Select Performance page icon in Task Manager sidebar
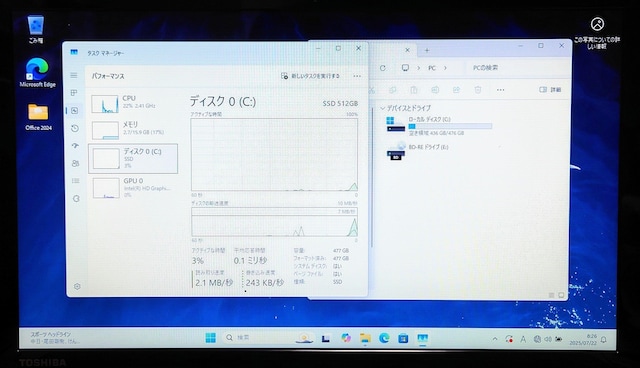This screenshot has width=640, height=368. [74, 111]
